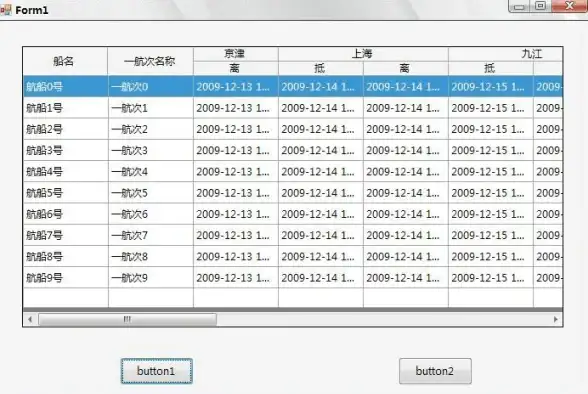Select 航船6号 row's 2009-12-14 上海 离 cell

pyautogui.click(x=406, y=214)
